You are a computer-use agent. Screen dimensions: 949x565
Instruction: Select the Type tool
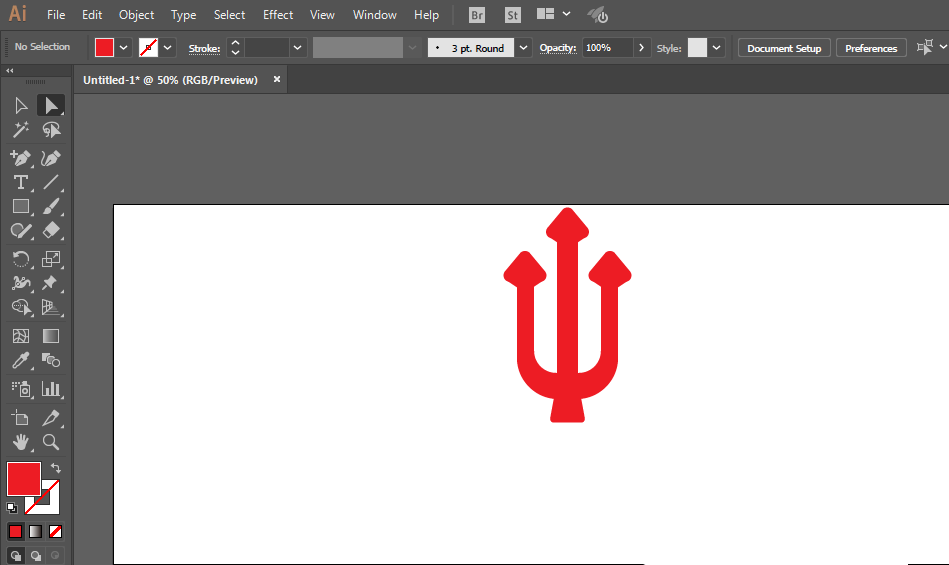[21, 182]
